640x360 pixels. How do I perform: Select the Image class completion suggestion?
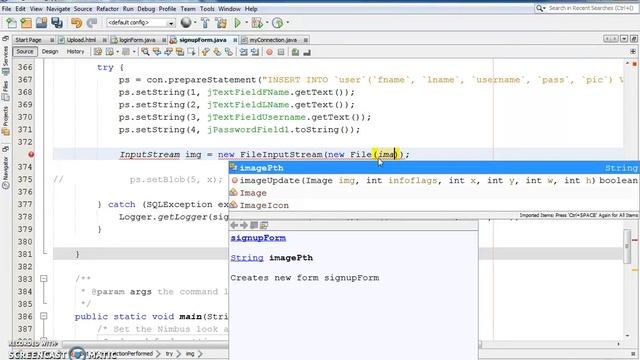click(x=434, y=193)
